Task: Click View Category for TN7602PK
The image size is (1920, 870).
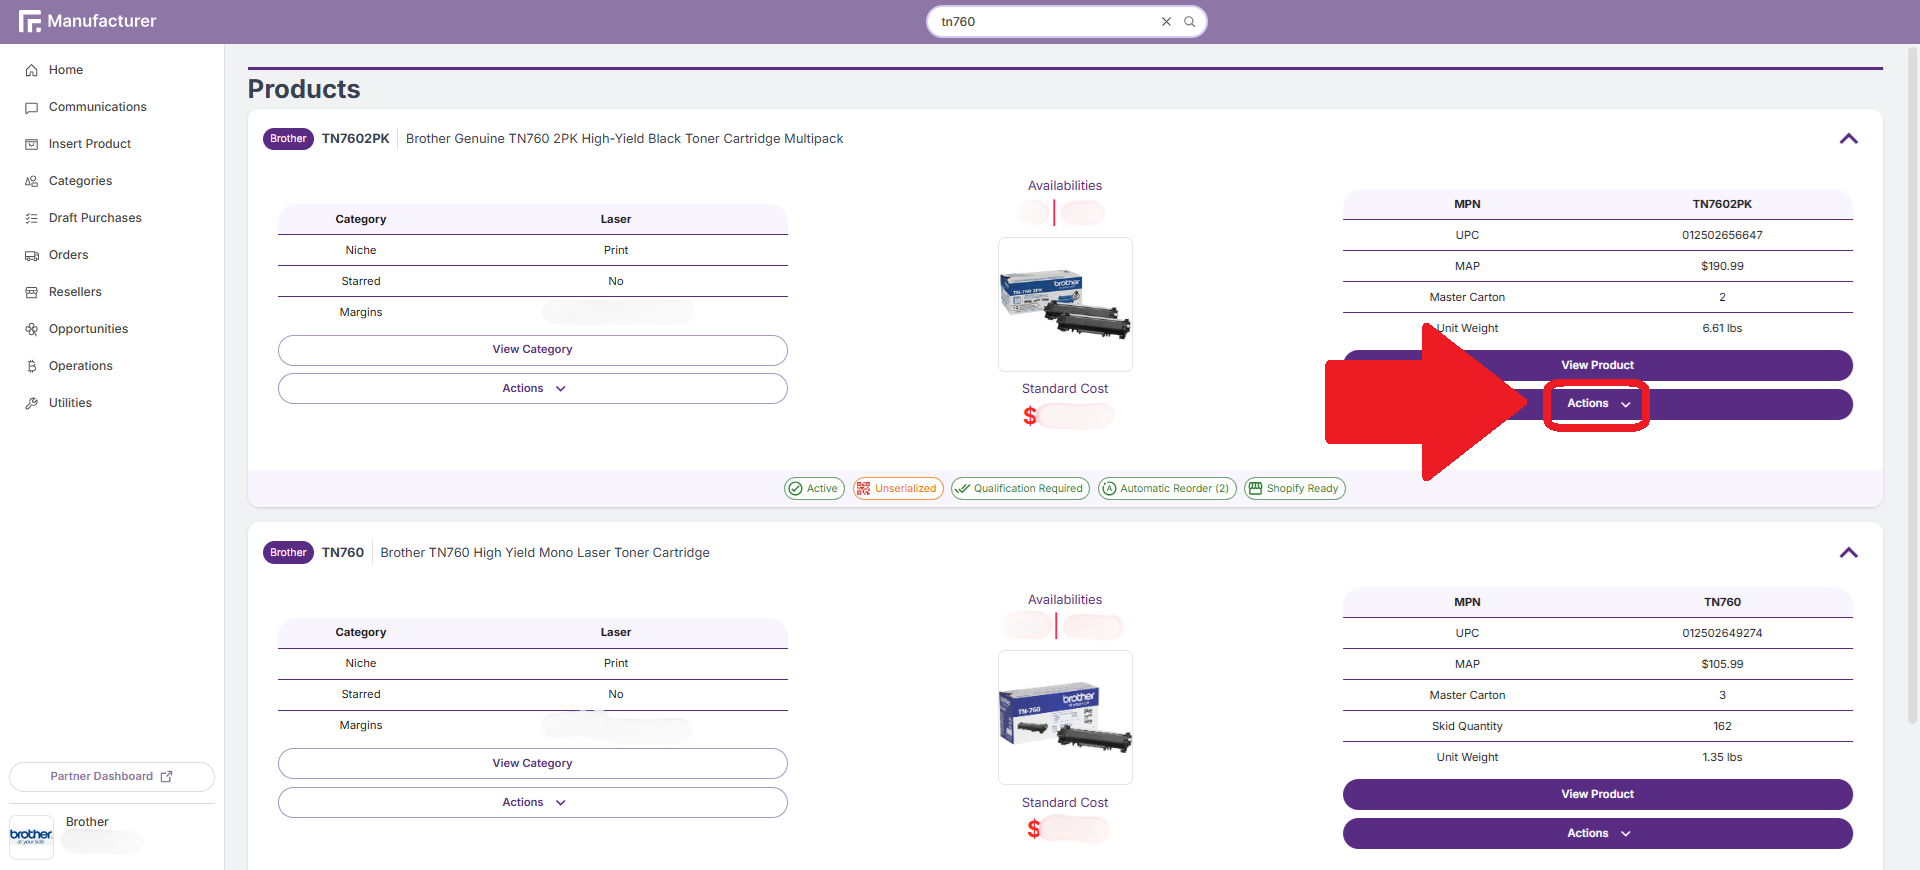Action: click(x=533, y=350)
